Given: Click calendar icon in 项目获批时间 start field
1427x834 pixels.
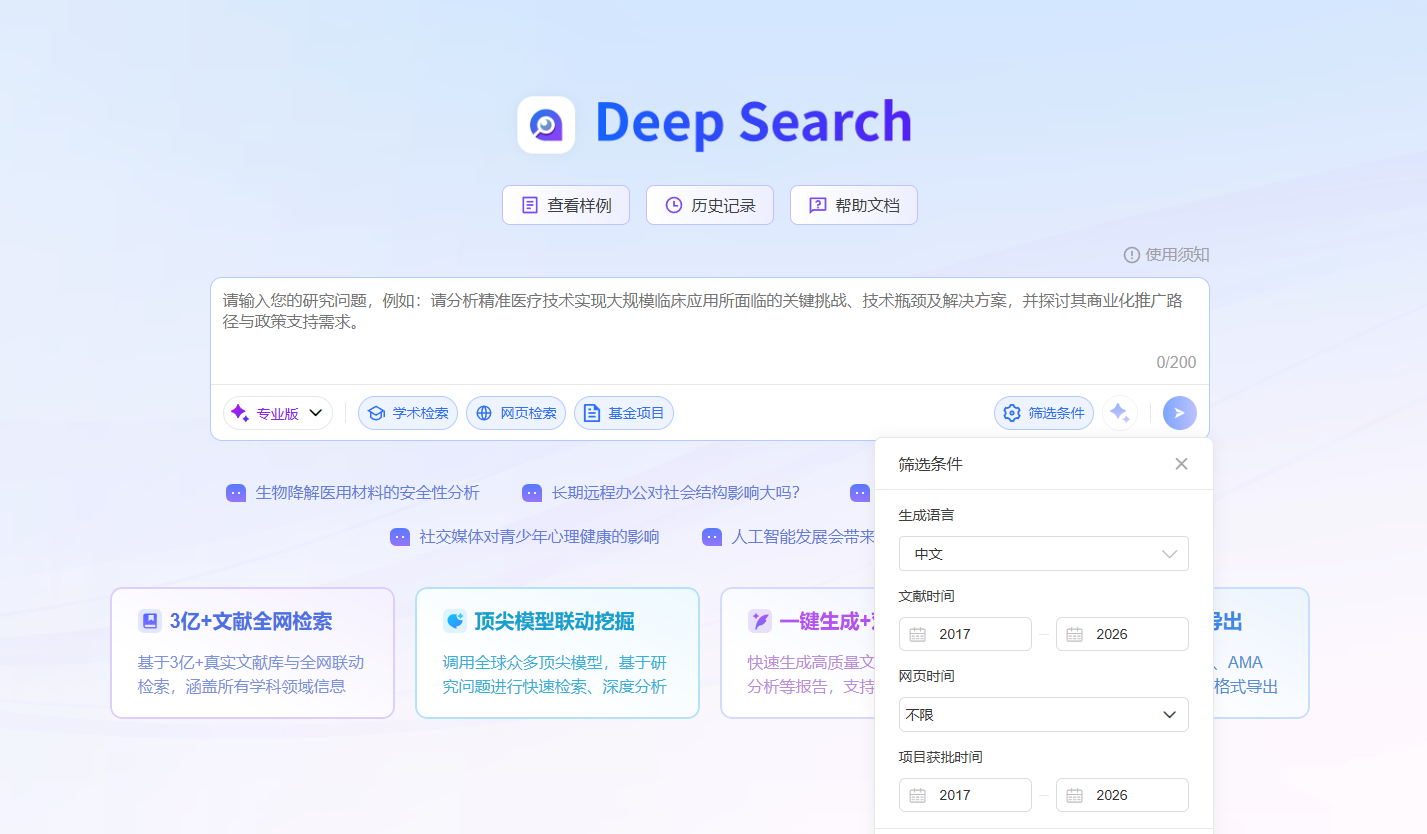Looking at the screenshot, I should [917, 795].
